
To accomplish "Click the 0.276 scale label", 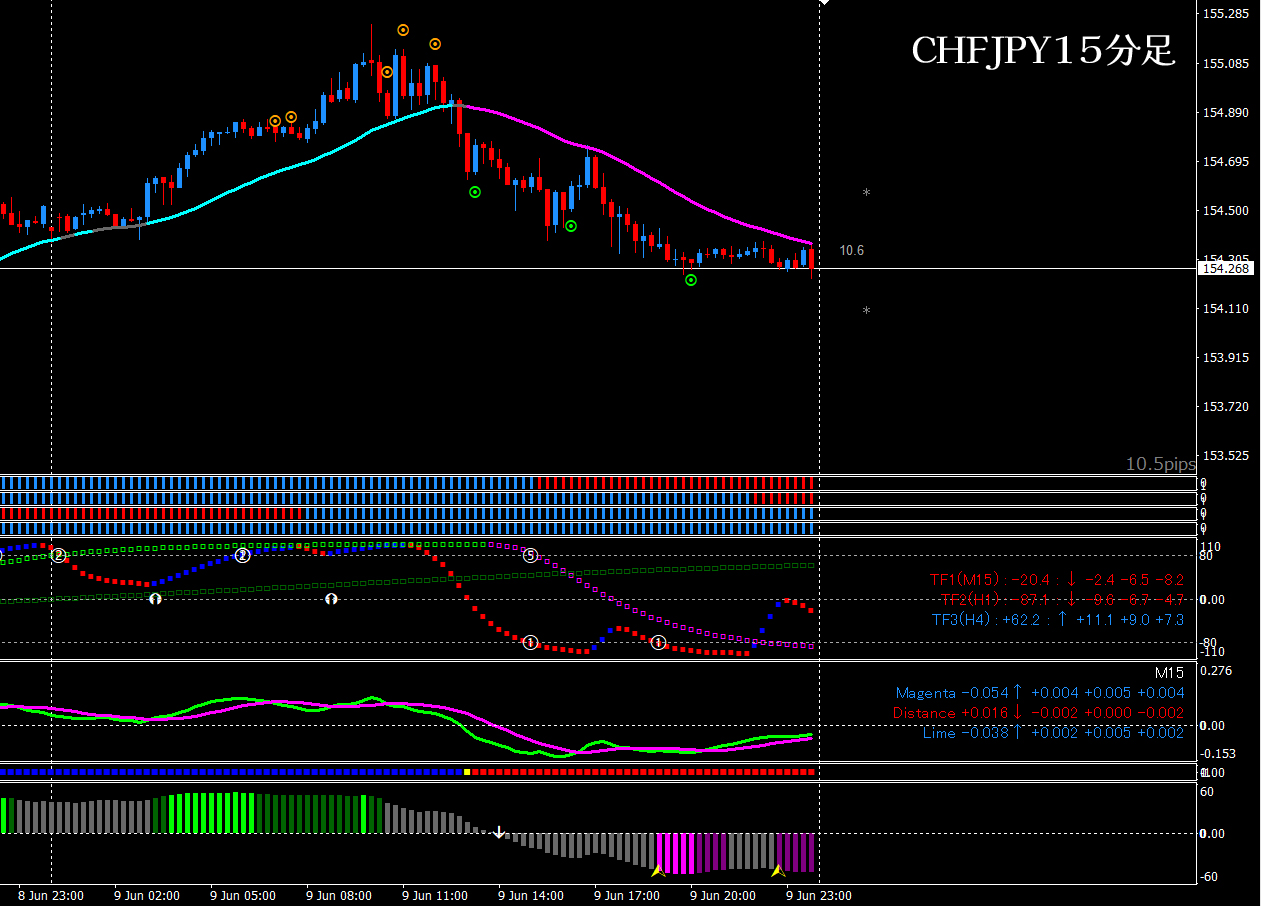I will click(1215, 671).
